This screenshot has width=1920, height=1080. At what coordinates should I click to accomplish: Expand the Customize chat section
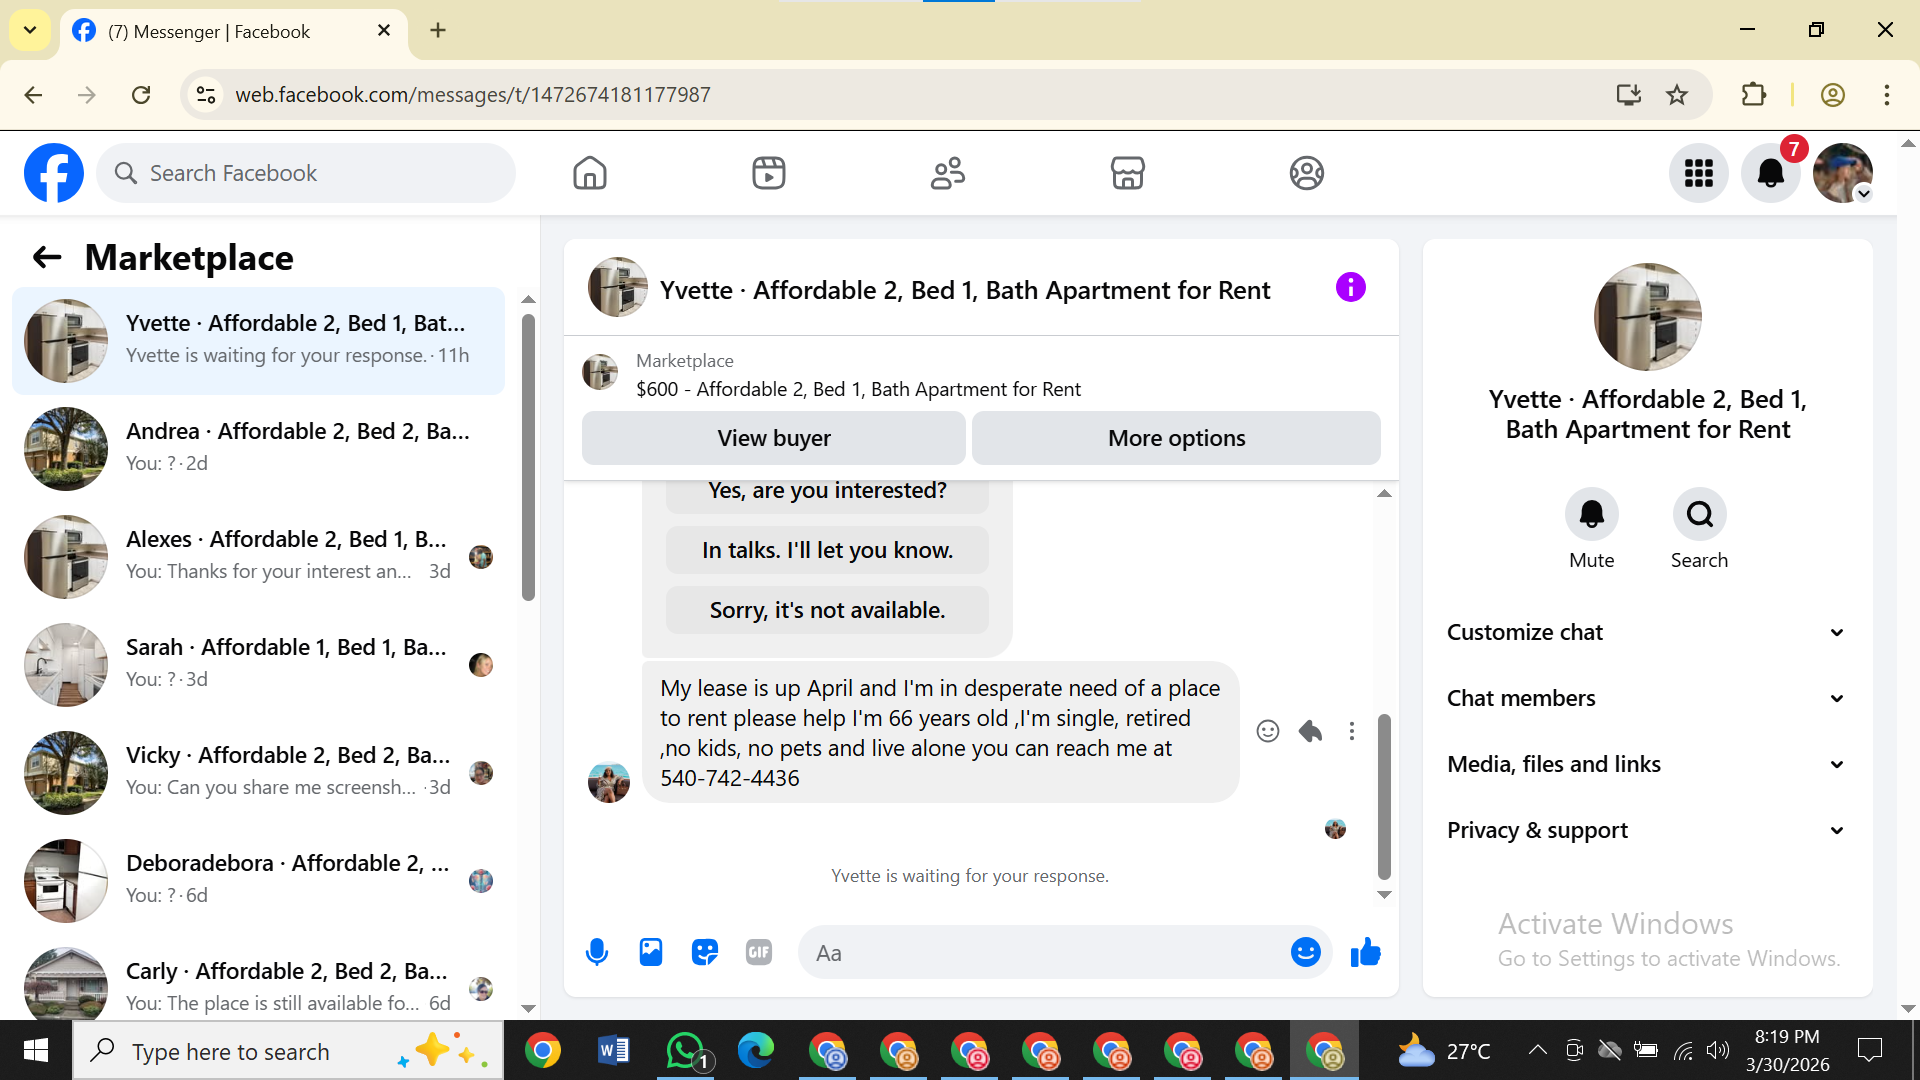click(1647, 632)
